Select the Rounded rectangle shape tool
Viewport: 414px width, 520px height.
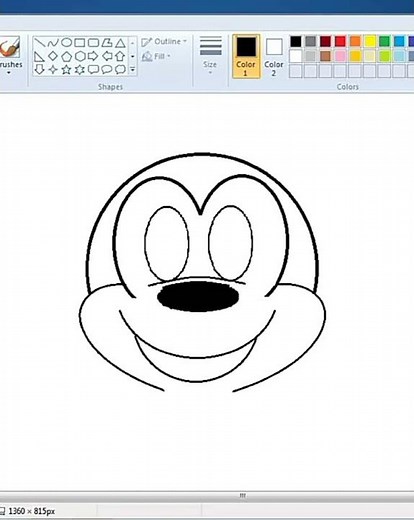(93, 42)
